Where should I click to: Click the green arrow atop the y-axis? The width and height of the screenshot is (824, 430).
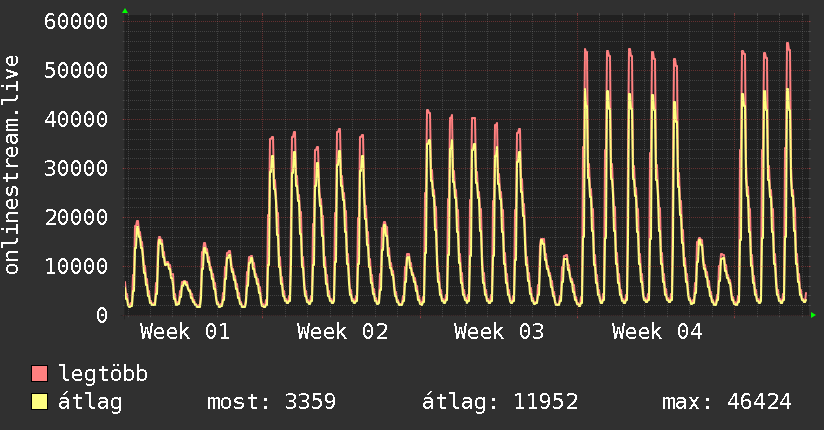click(125, 11)
